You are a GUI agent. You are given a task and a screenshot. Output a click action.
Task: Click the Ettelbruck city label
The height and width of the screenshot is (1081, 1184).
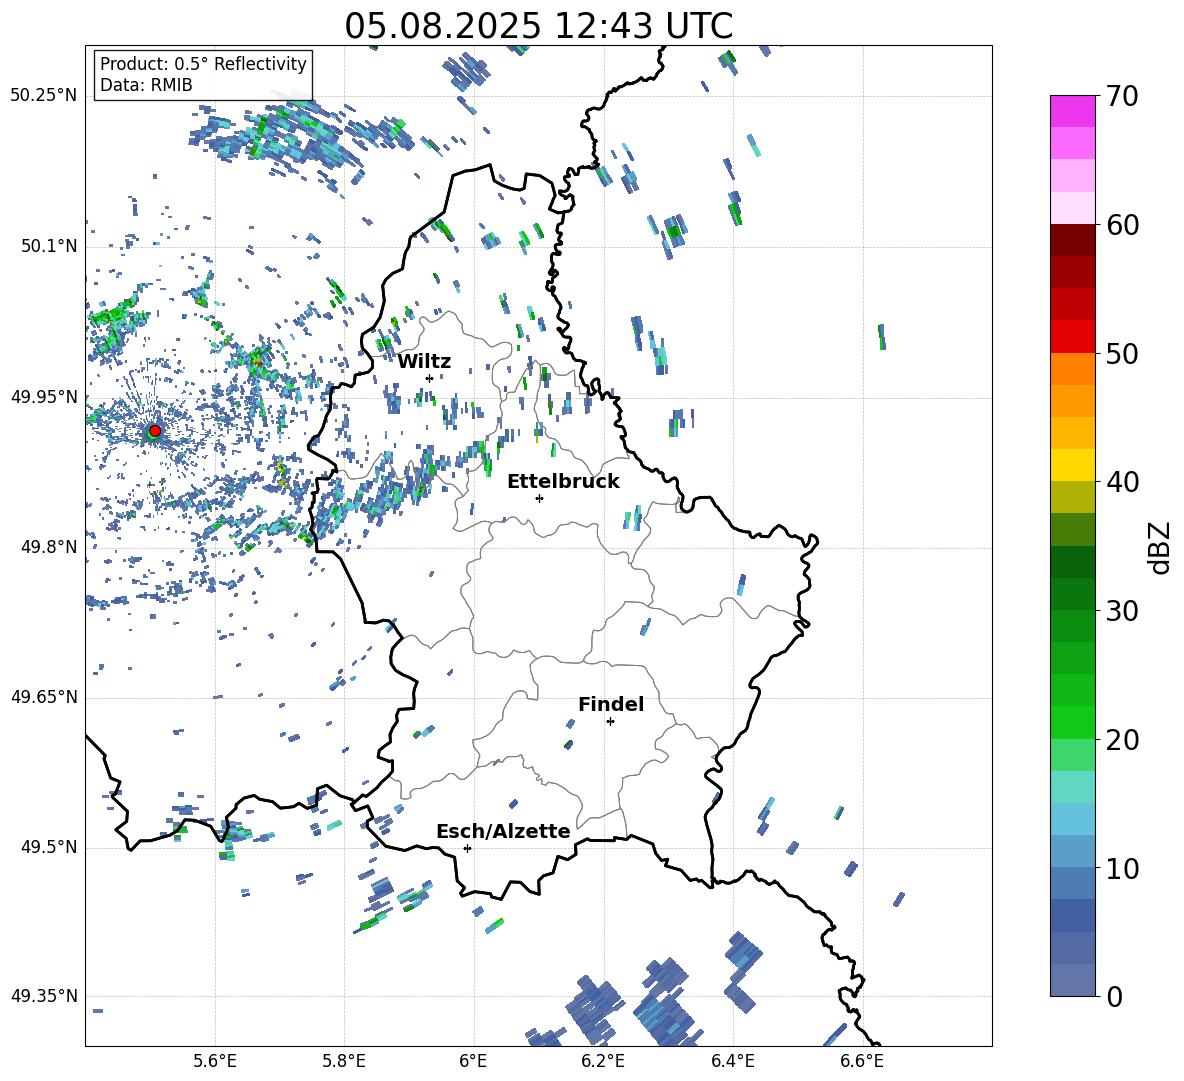coord(563,482)
